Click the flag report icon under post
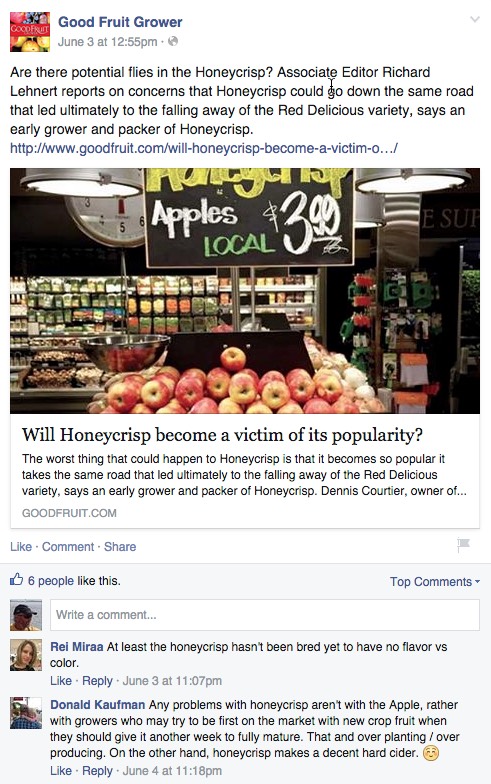The height and width of the screenshot is (784, 491). point(464,545)
